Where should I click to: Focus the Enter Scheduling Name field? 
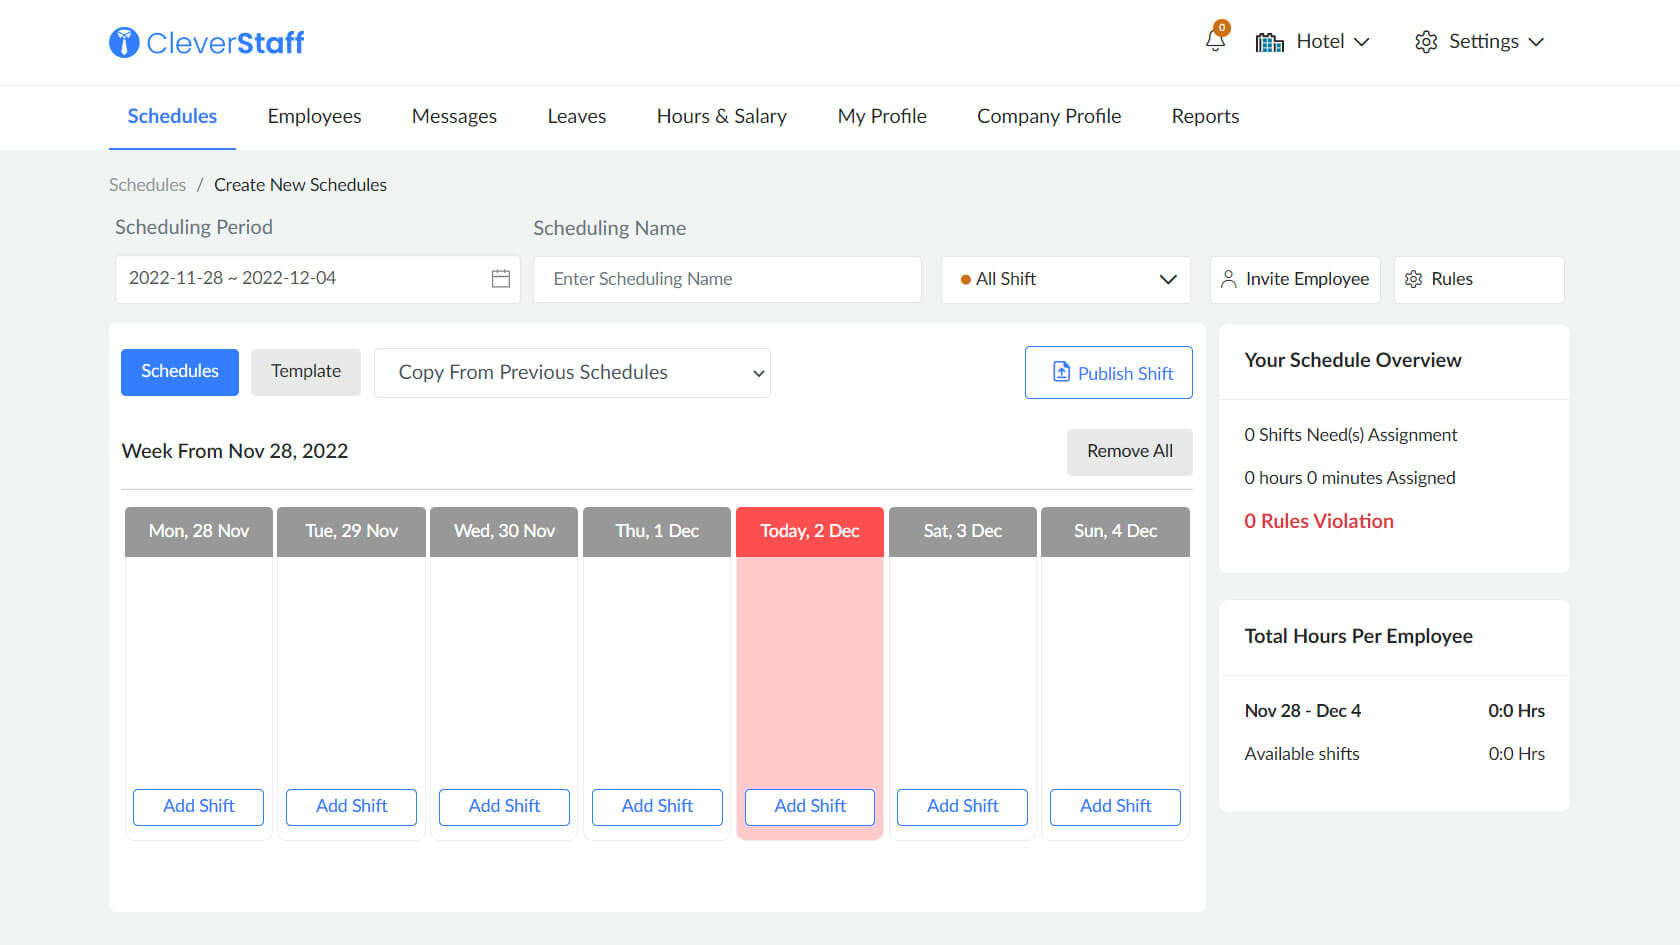[727, 279]
